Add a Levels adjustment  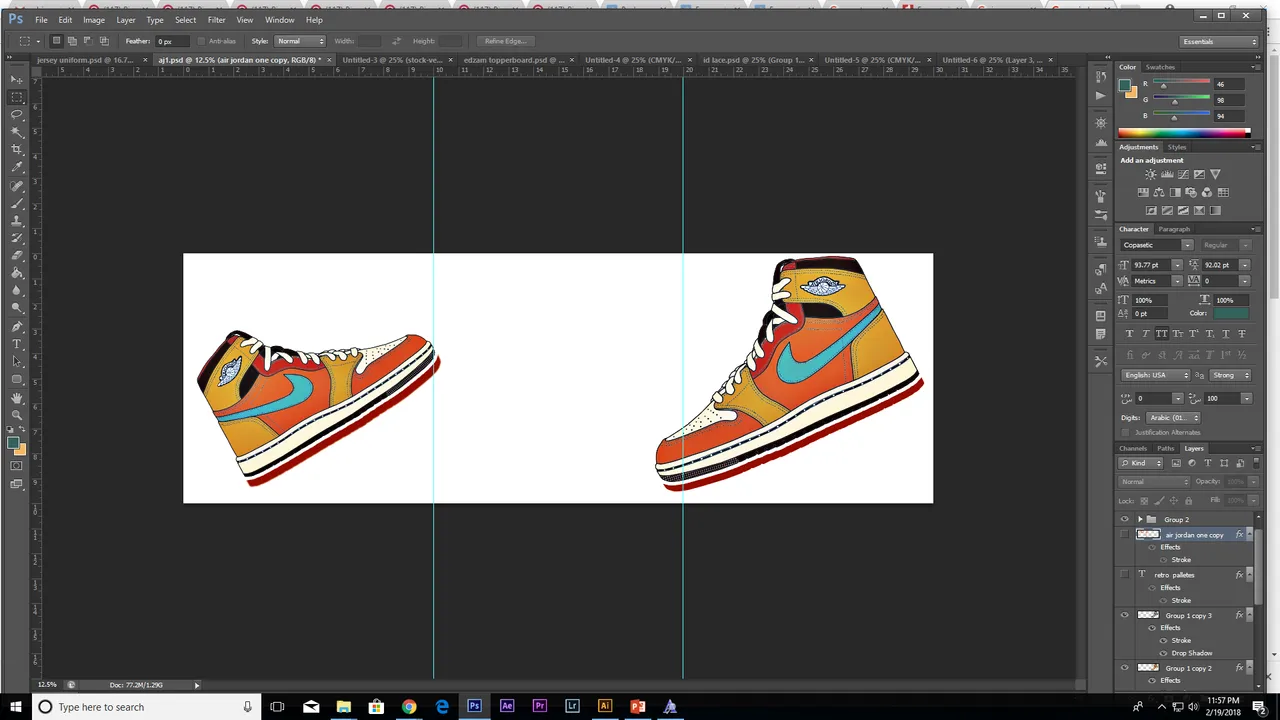pos(1167,174)
